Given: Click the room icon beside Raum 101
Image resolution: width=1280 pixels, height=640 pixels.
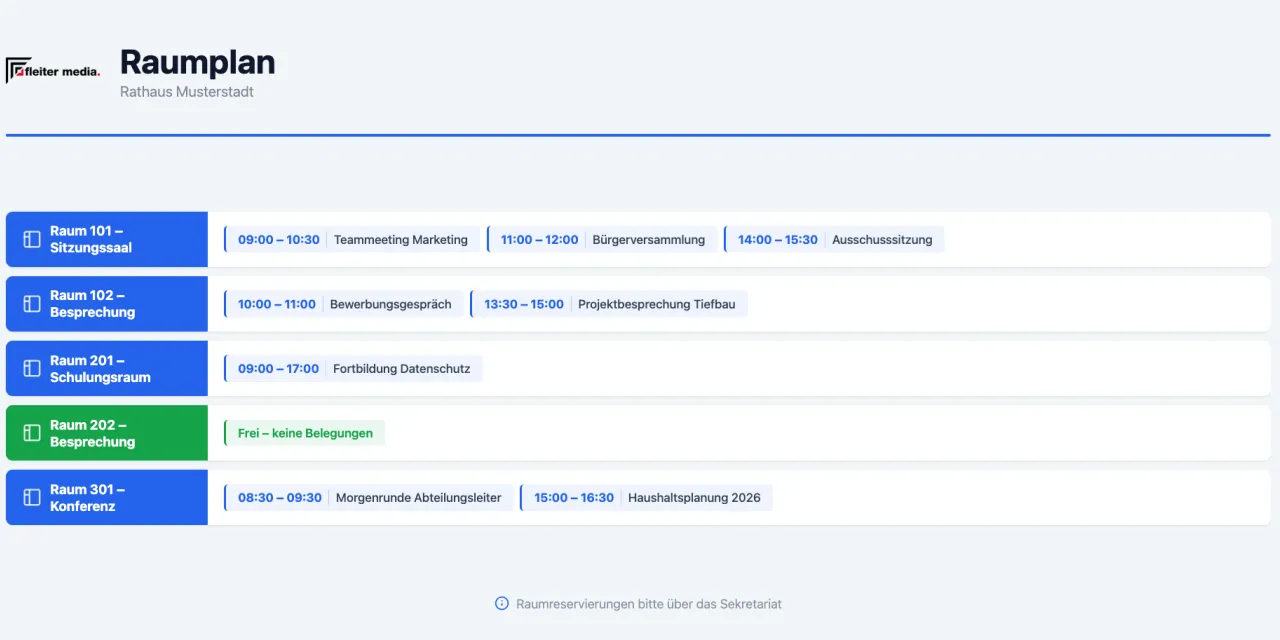Looking at the screenshot, I should pos(32,240).
